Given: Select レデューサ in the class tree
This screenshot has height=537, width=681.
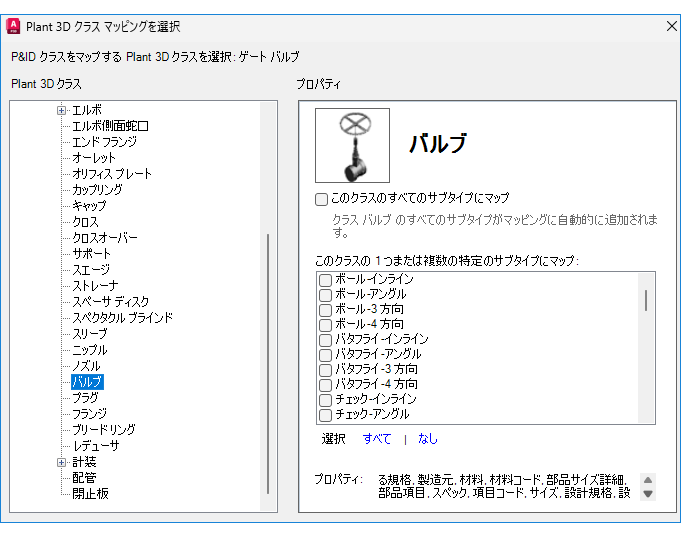Looking at the screenshot, I should point(96,446).
